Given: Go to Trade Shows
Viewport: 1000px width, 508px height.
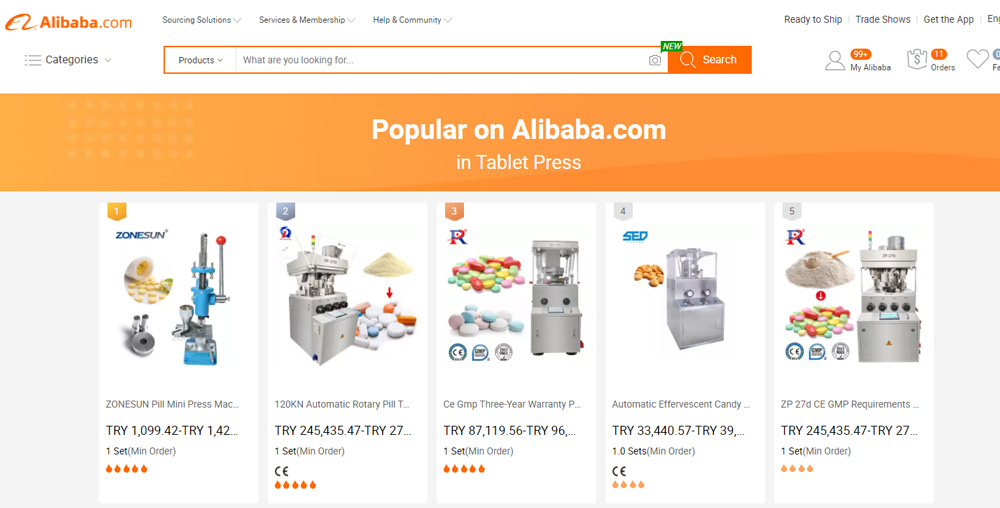Looking at the screenshot, I should [883, 20].
